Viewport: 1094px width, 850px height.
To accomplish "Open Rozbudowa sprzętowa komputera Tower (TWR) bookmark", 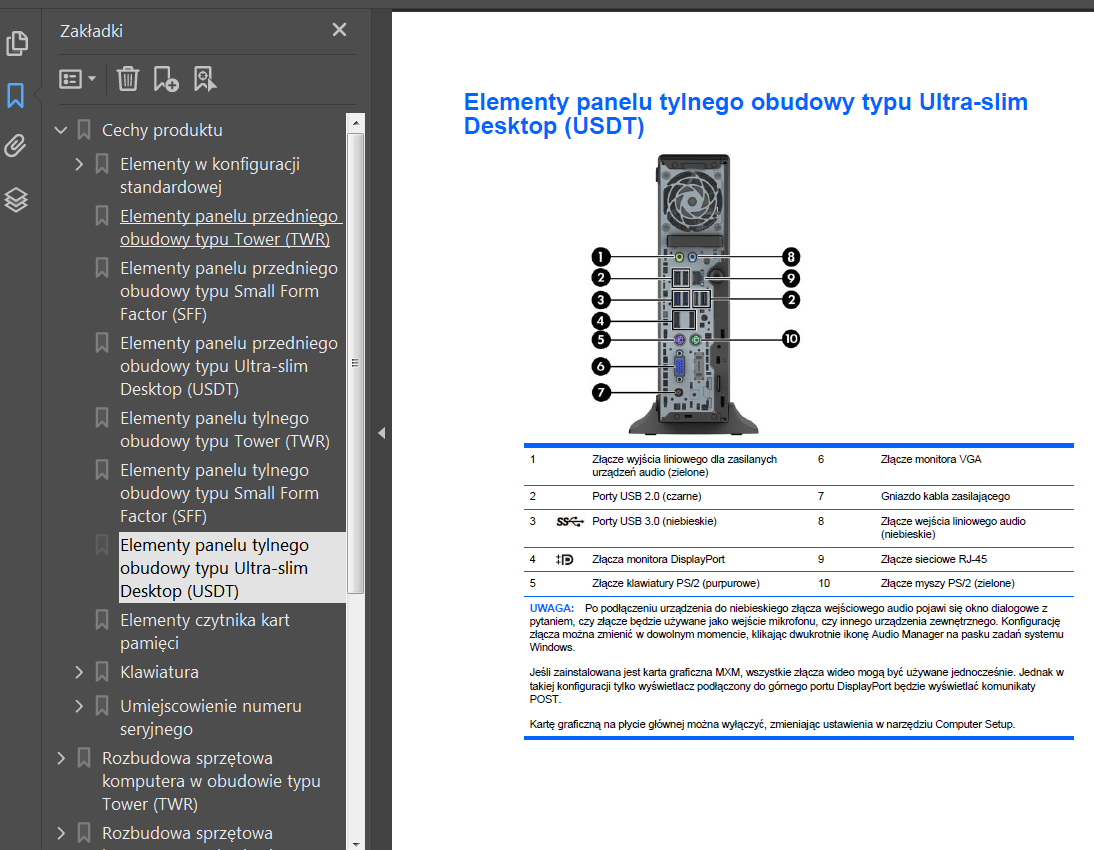I will pos(211,781).
